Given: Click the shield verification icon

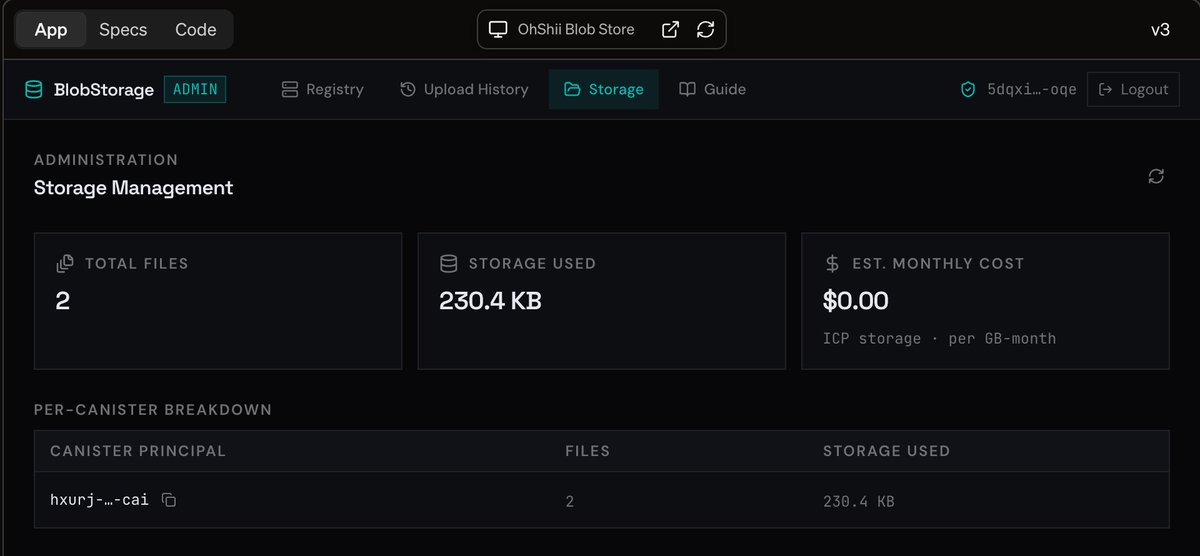Looking at the screenshot, I should pos(968,89).
